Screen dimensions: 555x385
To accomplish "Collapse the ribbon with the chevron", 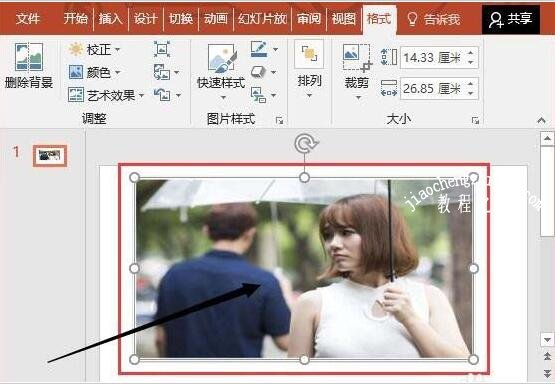I will tap(541, 120).
